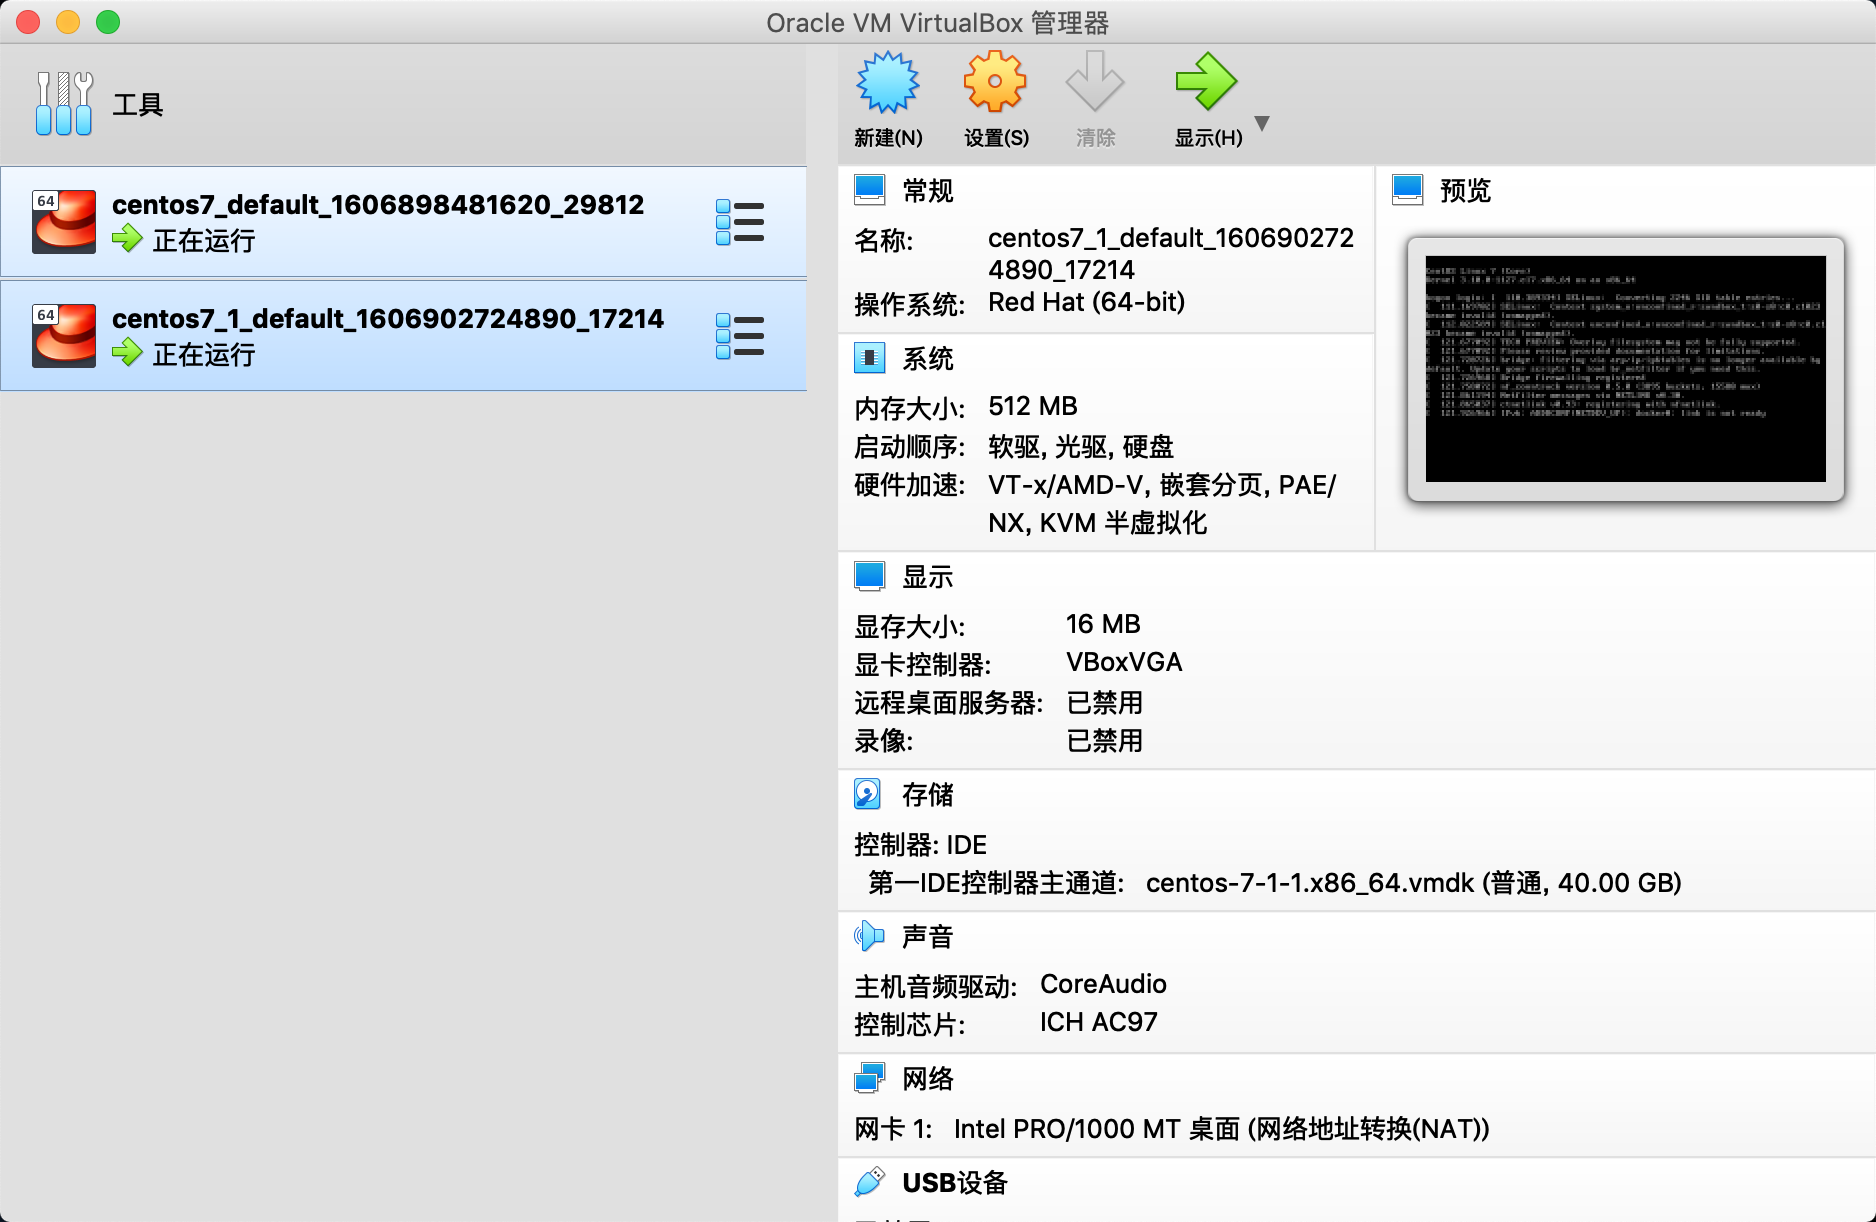Click boot order 软驱, 光驱, 硬盘
1876x1222 pixels.
[1081, 446]
